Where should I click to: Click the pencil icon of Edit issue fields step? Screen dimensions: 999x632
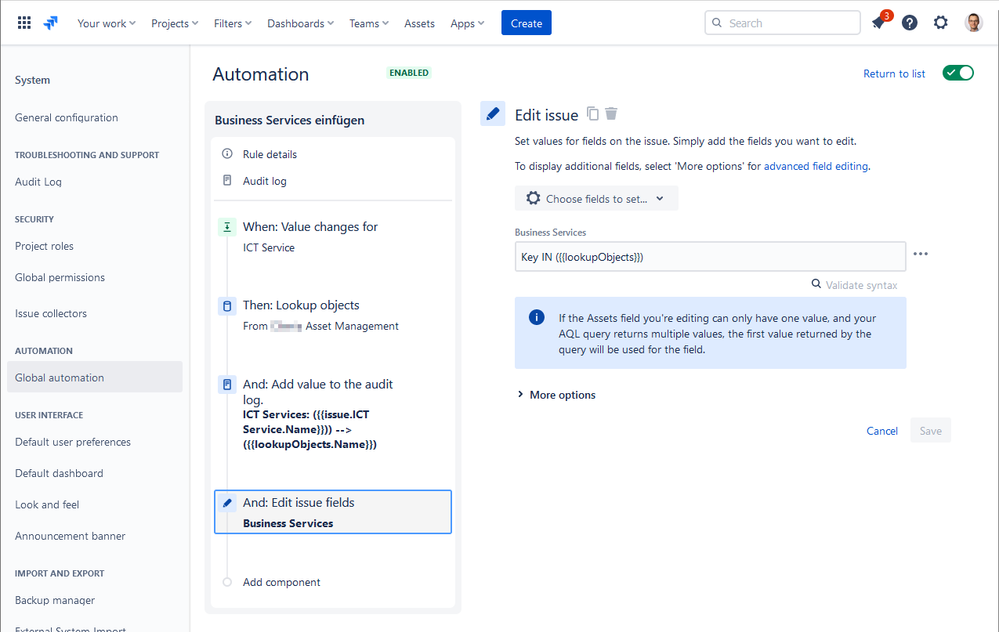pyautogui.click(x=227, y=503)
